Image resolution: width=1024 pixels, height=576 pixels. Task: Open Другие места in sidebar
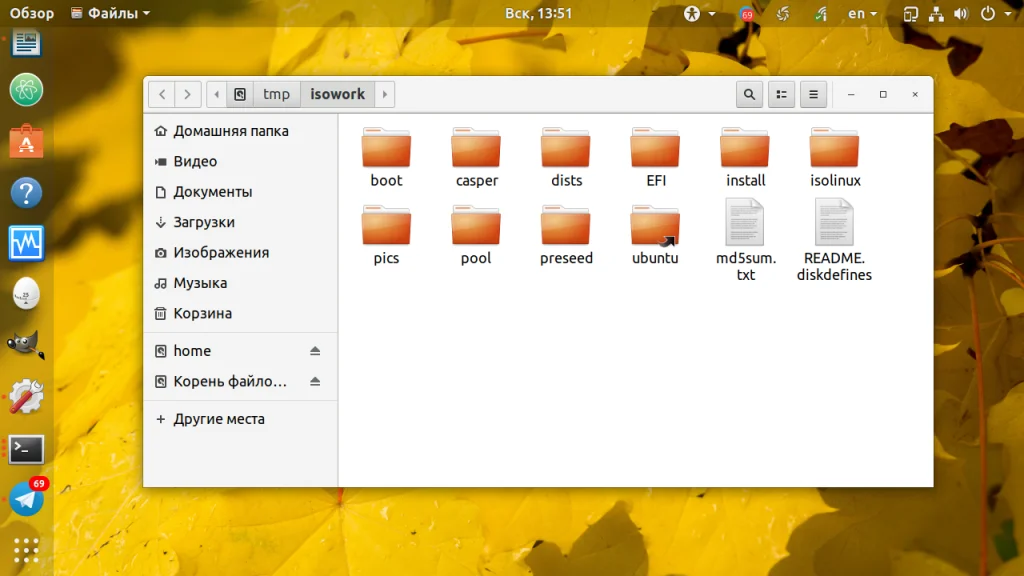[x=218, y=419]
